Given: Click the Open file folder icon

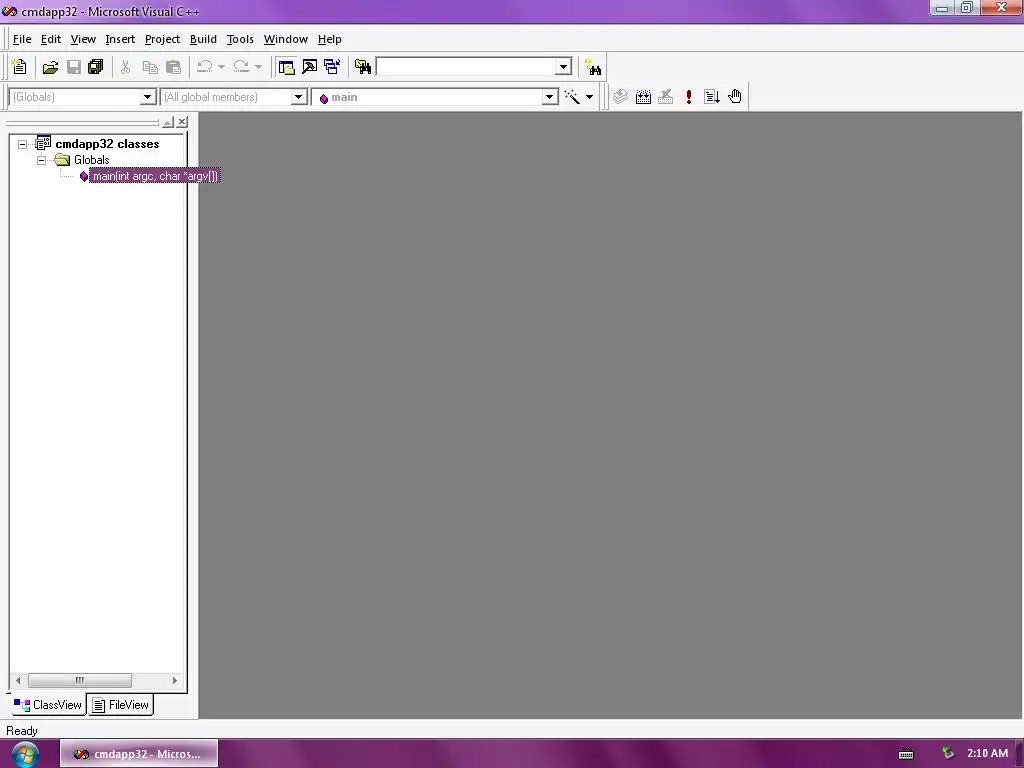Looking at the screenshot, I should coord(50,67).
